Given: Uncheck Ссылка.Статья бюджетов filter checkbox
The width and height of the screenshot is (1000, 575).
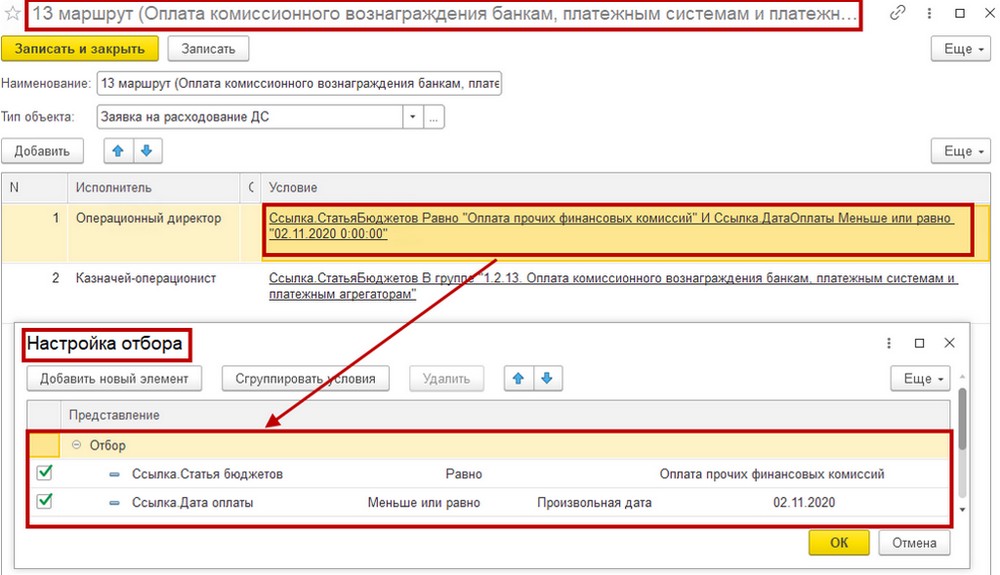Looking at the screenshot, I should 45,473.
